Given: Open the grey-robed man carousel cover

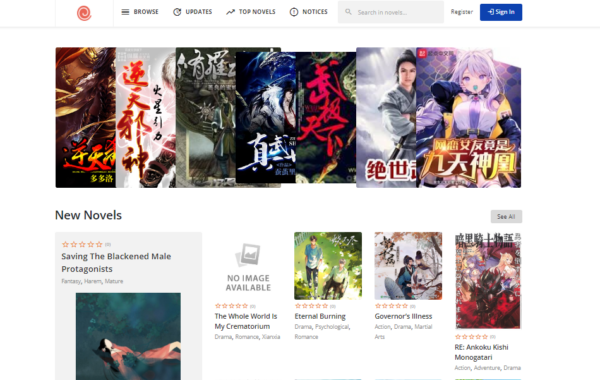Looking at the screenshot, I should coord(386,117).
